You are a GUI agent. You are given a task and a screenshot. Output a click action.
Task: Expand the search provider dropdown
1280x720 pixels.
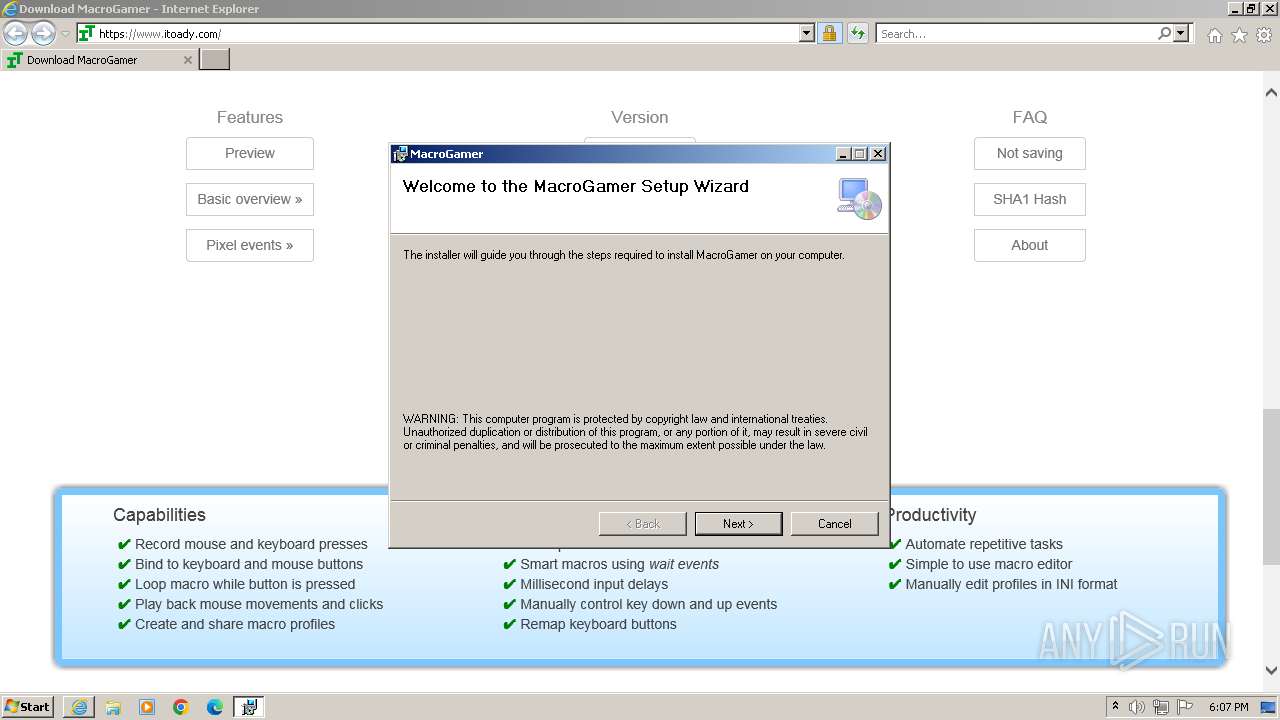1181,33
